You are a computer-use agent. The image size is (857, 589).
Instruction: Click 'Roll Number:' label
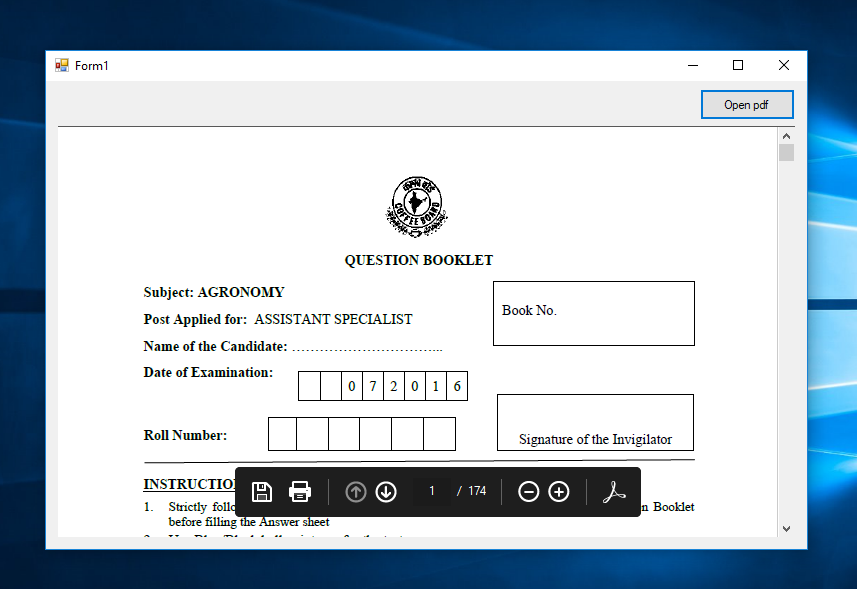click(x=185, y=435)
